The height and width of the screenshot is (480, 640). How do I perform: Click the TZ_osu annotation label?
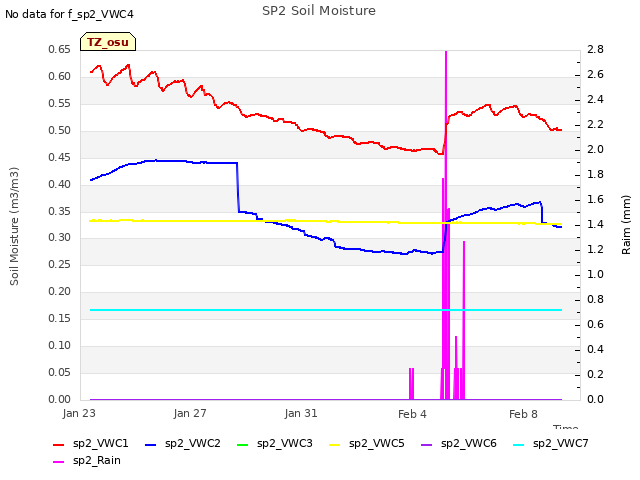[108, 42]
